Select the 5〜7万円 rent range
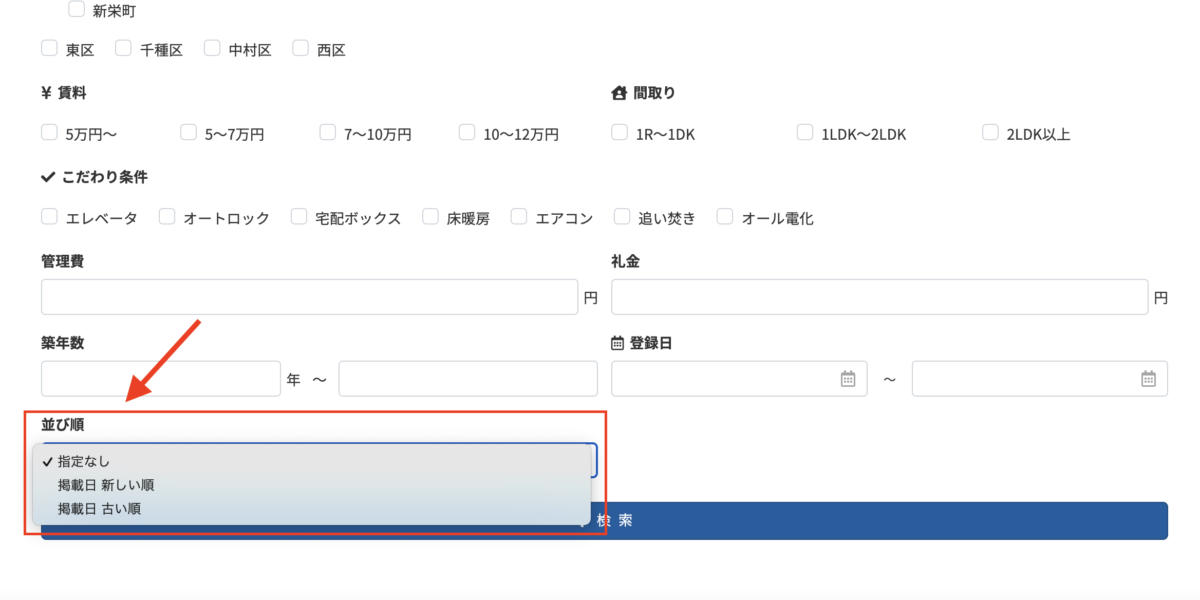The image size is (1200, 600). (x=188, y=131)
